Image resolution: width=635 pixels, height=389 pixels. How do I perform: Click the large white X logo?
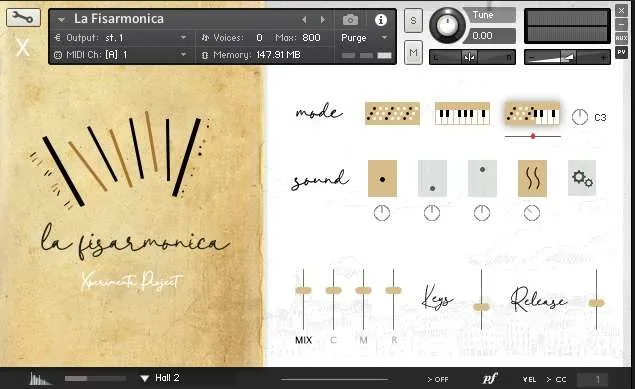23,47
